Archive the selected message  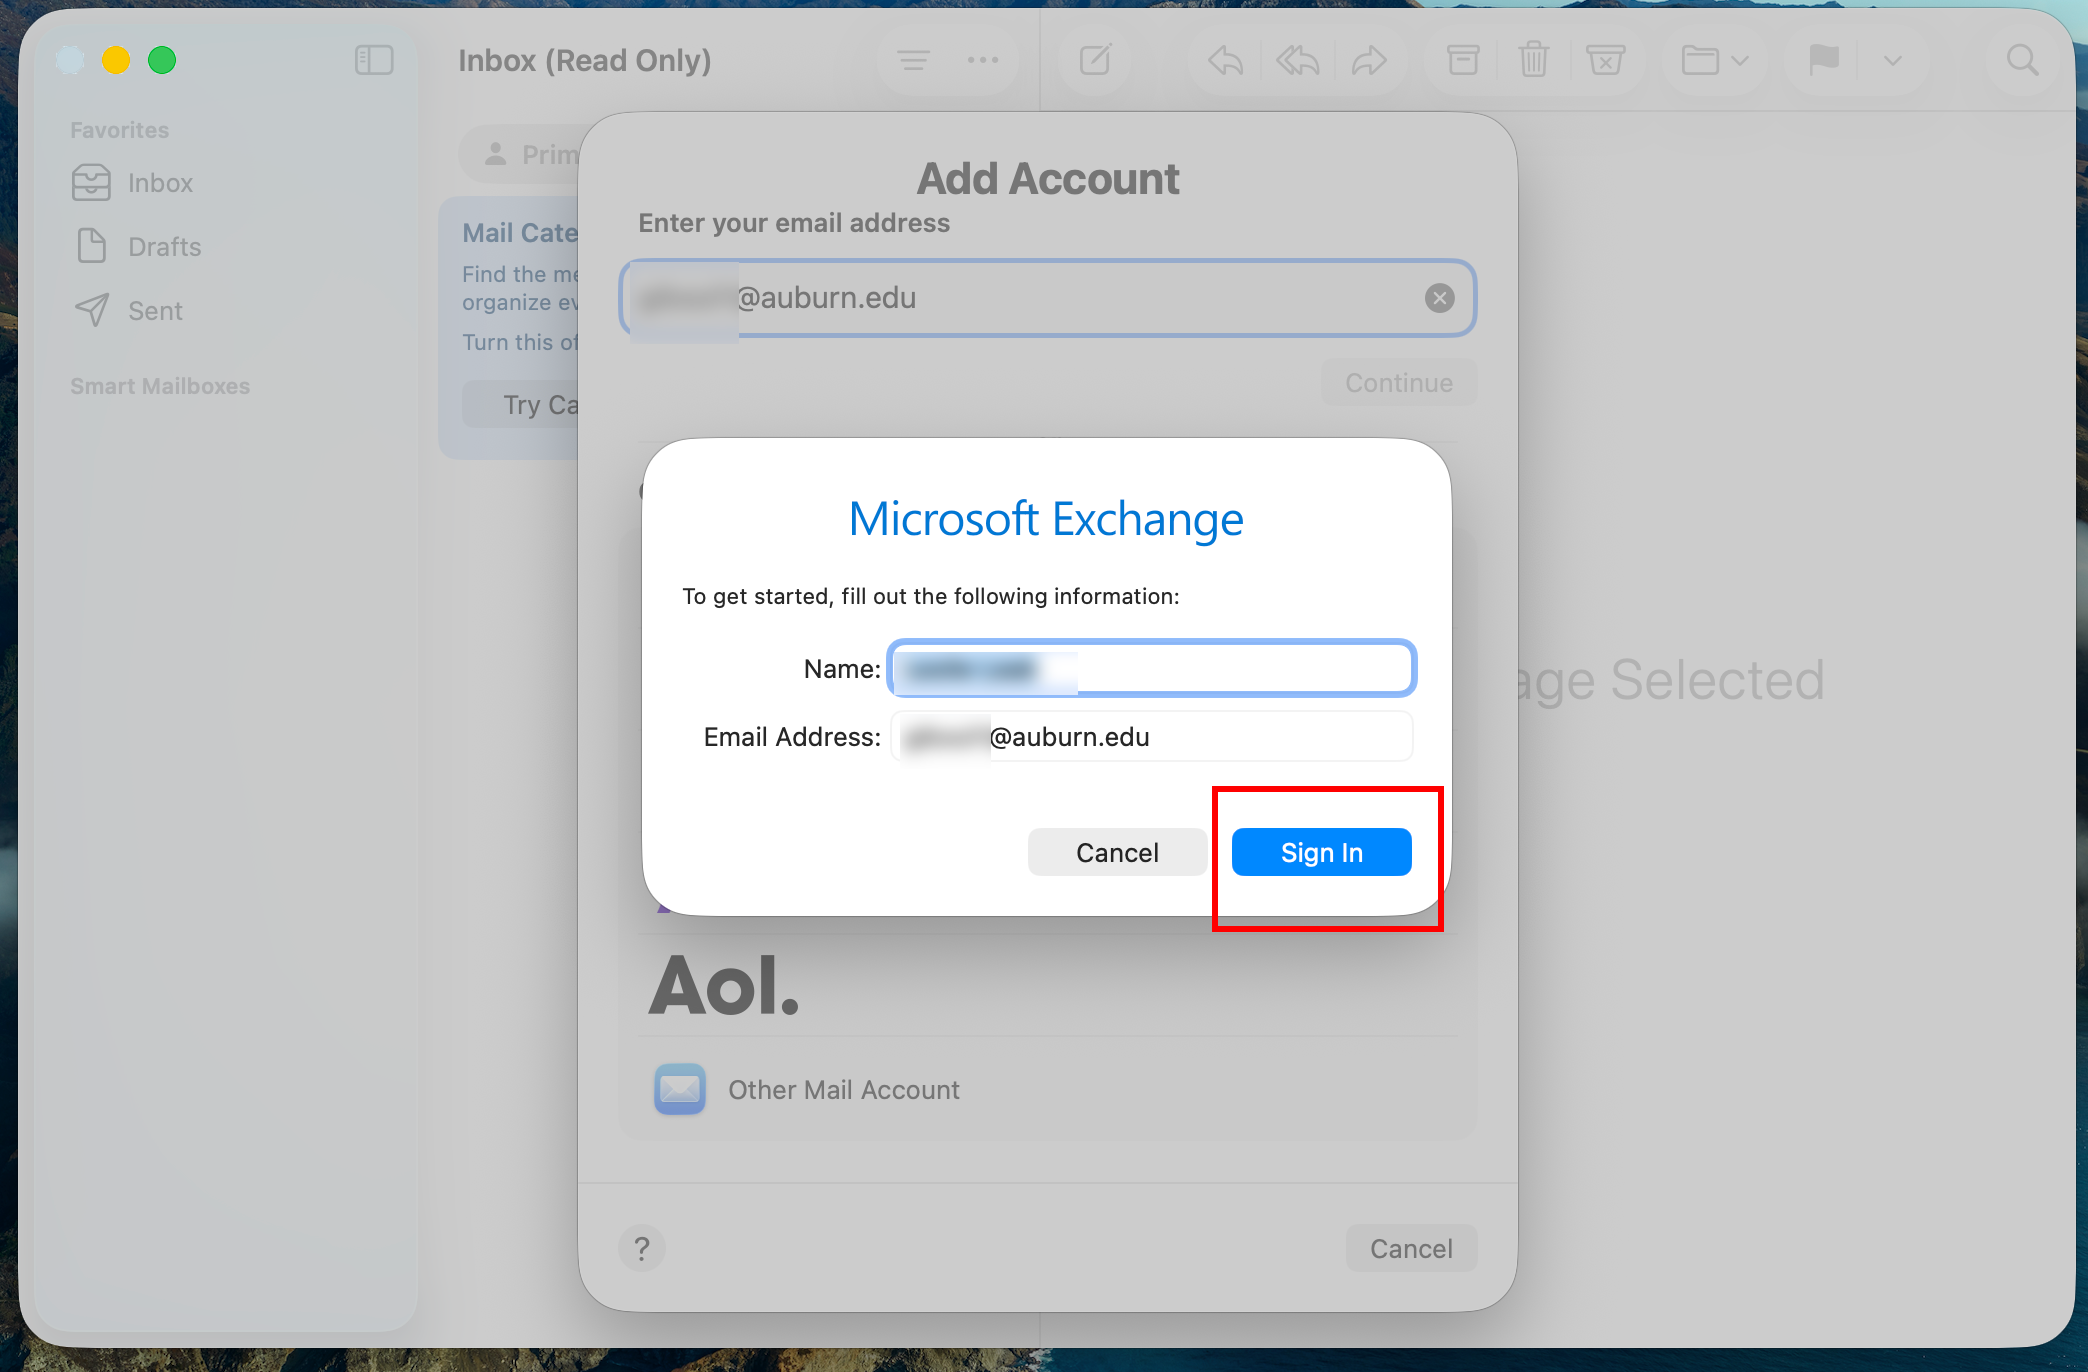click(x=1463, y=60)
